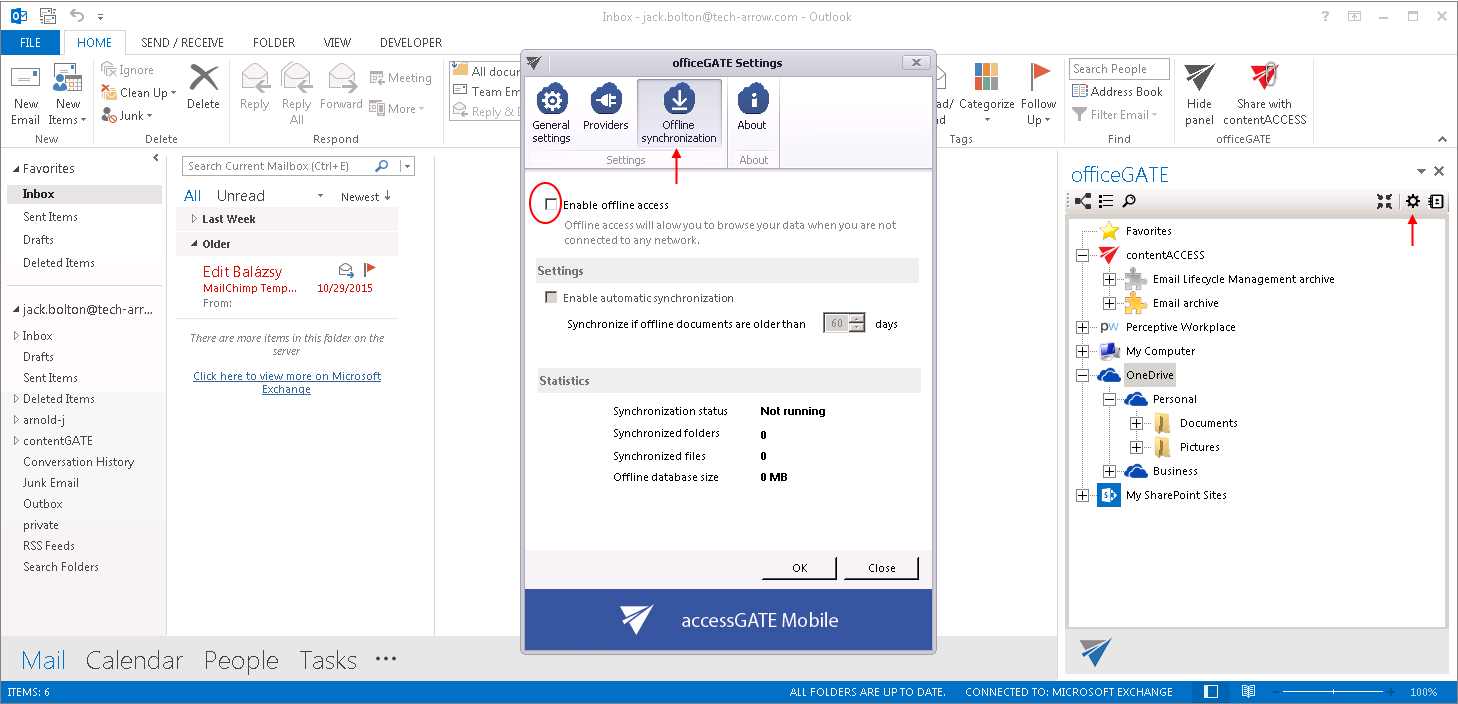1458x704 pixels.
Task: Click Send/Receive All Folders quick access icon
Action: click(x=50, y=16)
